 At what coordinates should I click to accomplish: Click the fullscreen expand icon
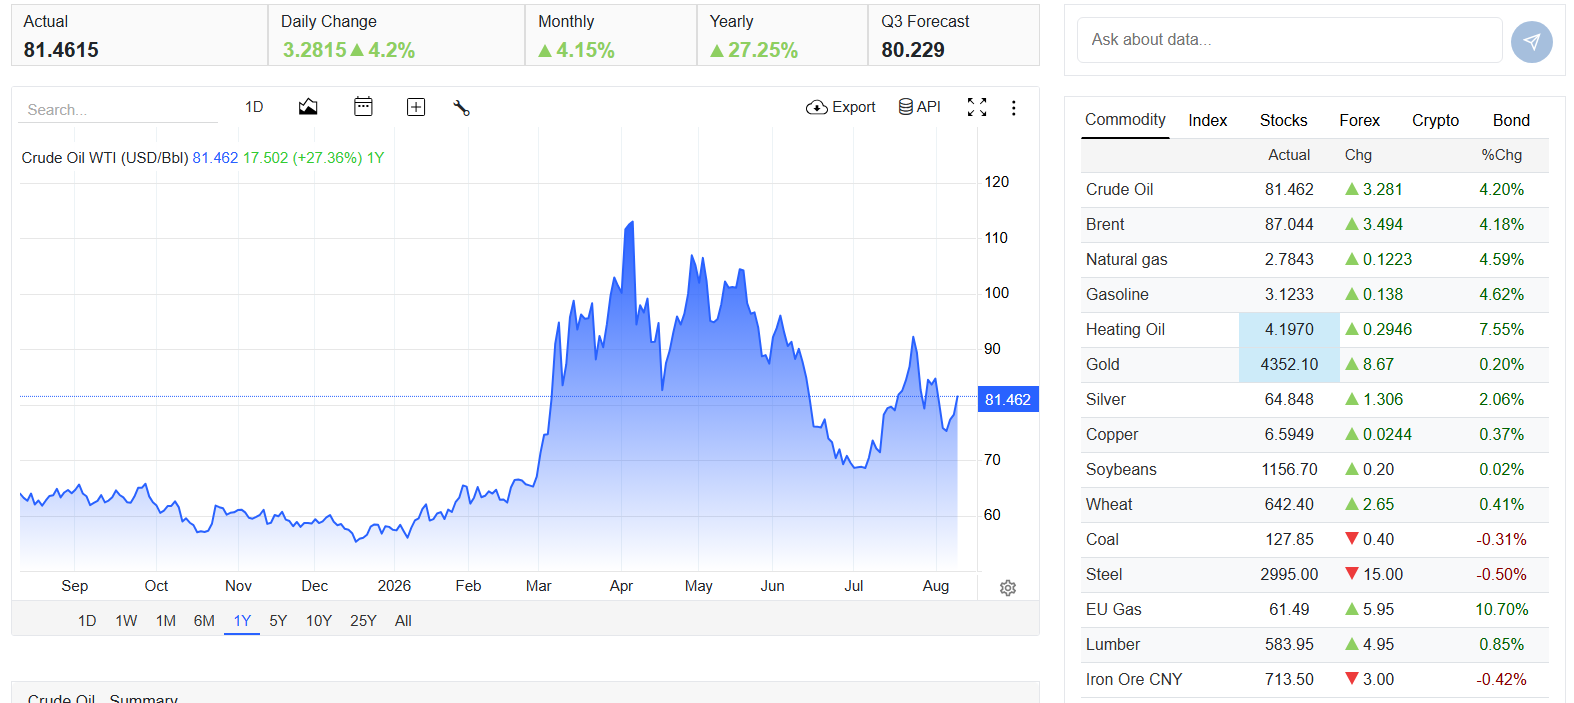[977, 107]
